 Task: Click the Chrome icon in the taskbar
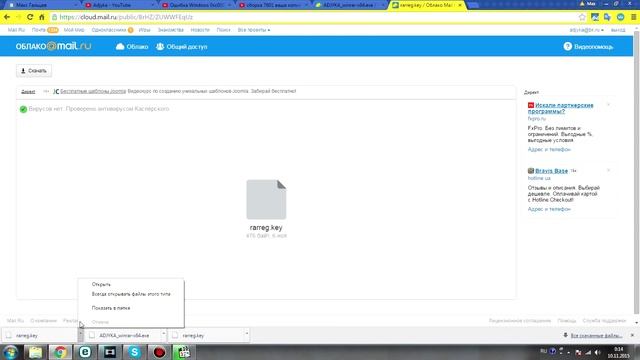60,352
